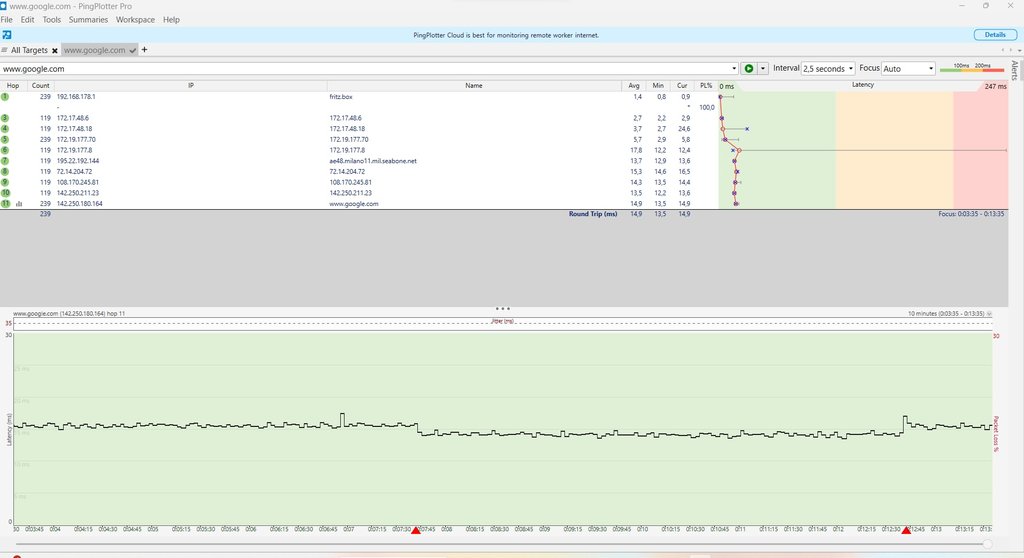Click hop 3 green circle icon
Image resolution: width=1024 pixels, height=558 pixels.
click(5, 118)
